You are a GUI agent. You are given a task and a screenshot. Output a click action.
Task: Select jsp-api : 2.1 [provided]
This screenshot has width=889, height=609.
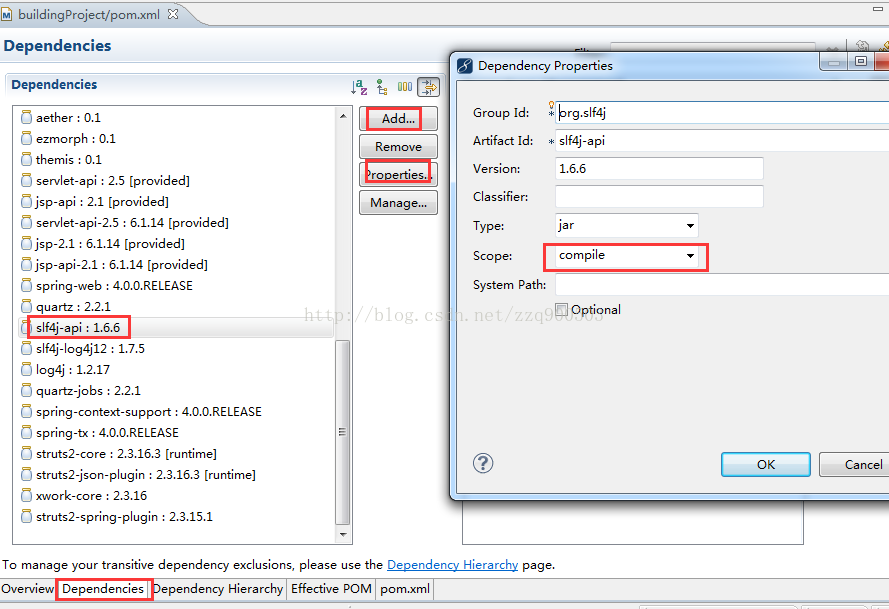click(102, 201)
